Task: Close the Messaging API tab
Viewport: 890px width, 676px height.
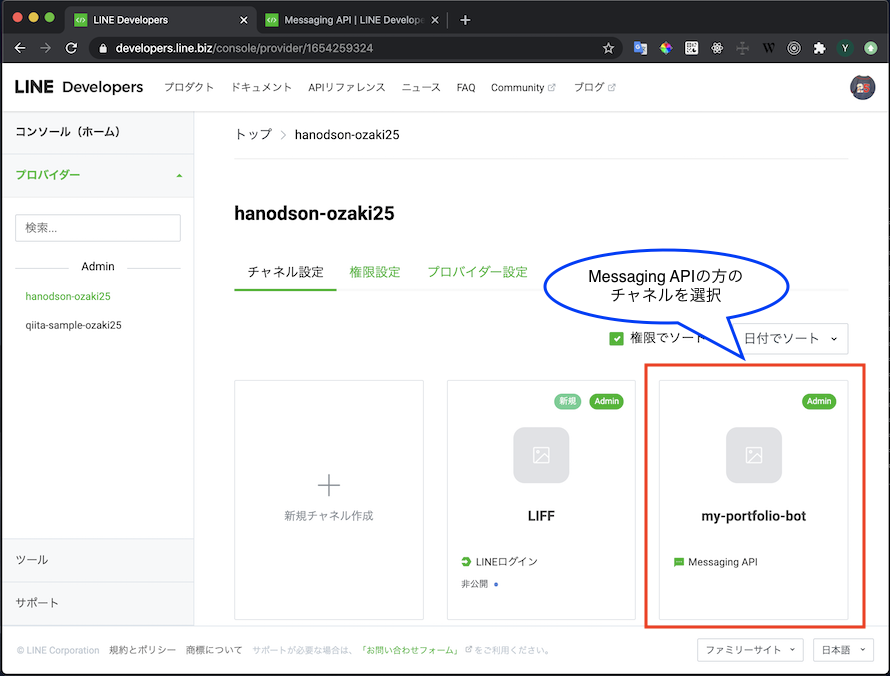Action: 435,20
